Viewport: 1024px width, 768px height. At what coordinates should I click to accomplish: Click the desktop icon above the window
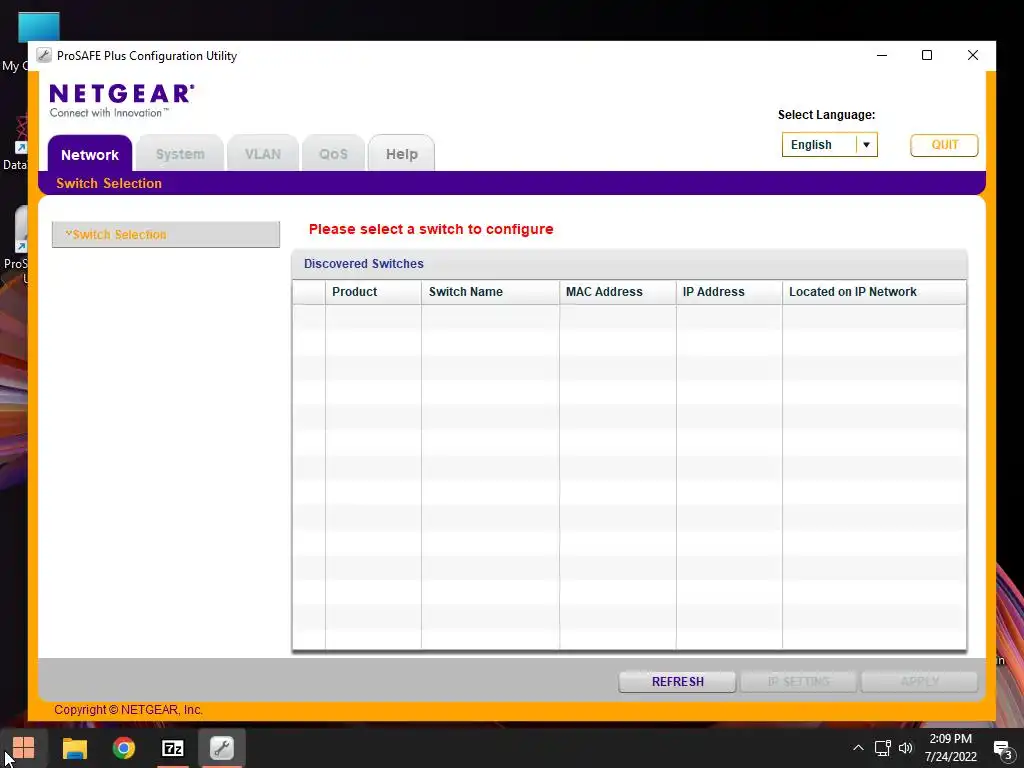[x=39, y=27]
